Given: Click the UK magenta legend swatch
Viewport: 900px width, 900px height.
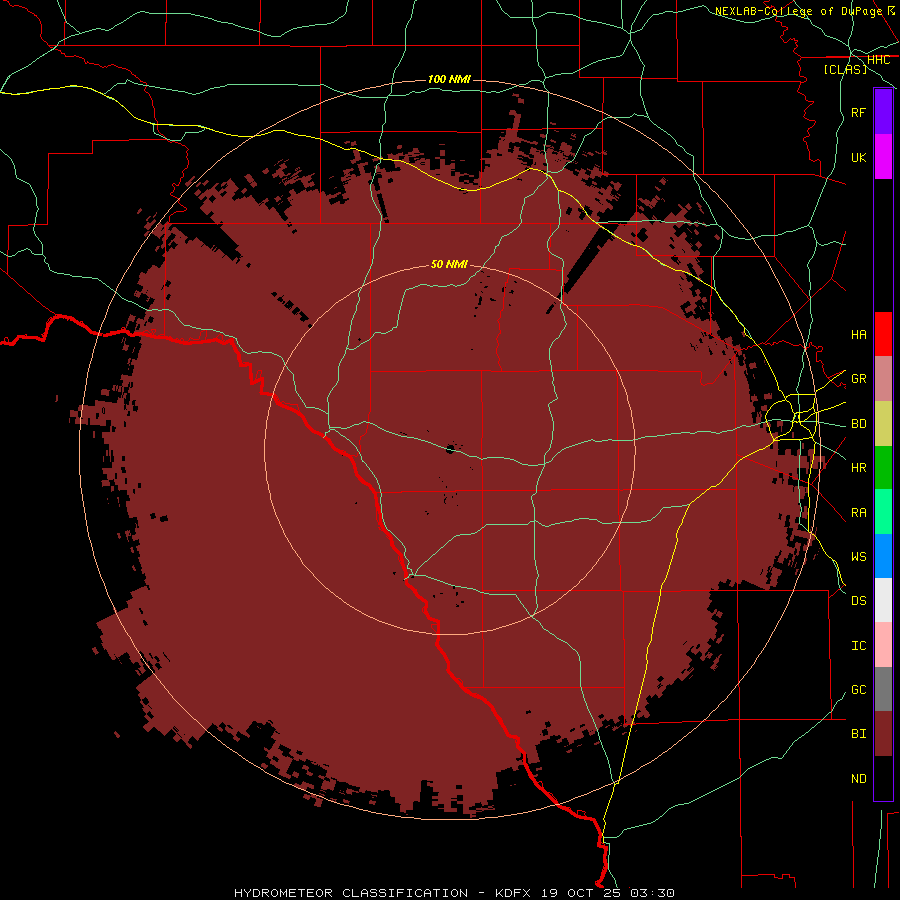Looking at the screenshot, I should point(883,157).
